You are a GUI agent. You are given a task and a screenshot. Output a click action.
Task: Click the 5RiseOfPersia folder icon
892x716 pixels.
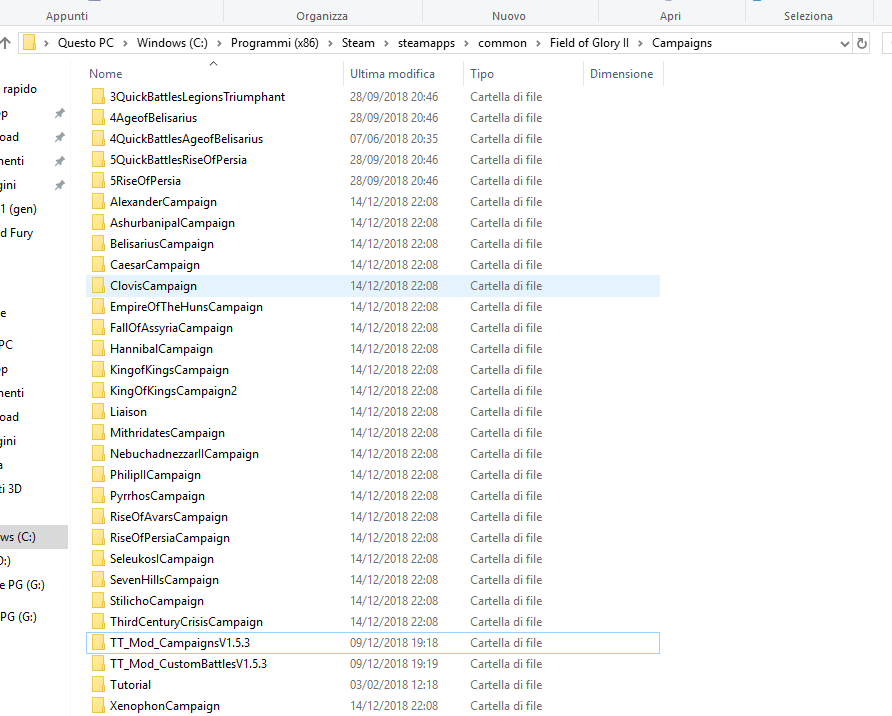point(98,181)
